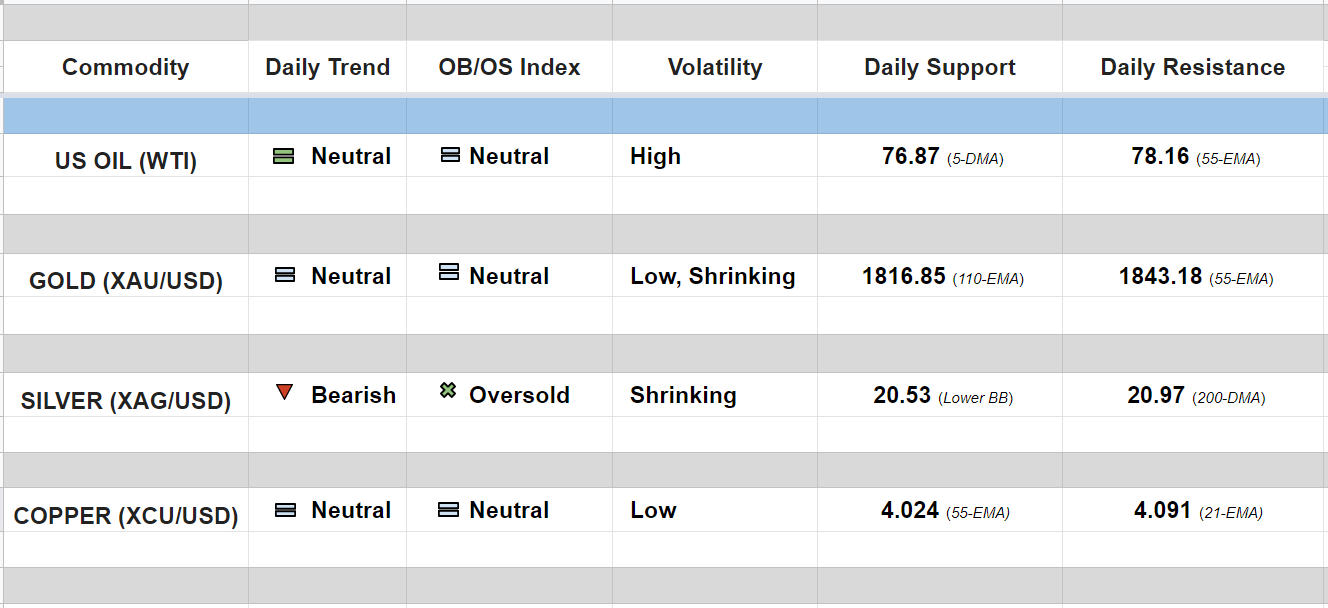This screenshot has height=608, width=1328.
Task: Select the Daily Trend column header
Action: point(327,67)
